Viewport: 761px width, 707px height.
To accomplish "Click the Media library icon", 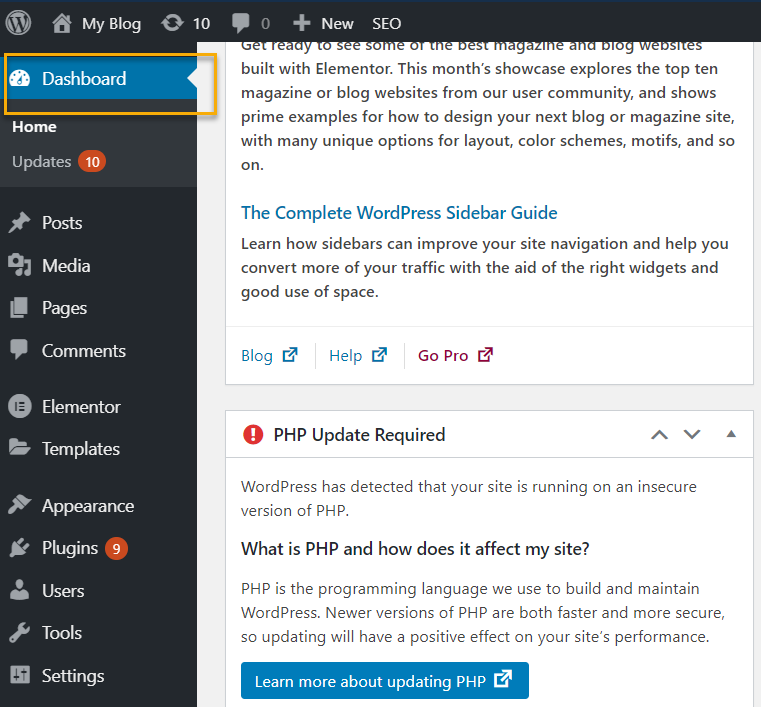I will (19, 265).
